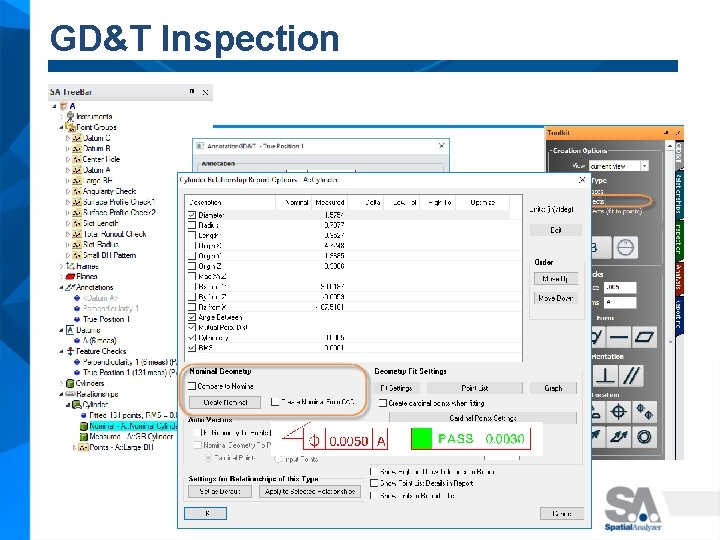Click the Datums 'A' icon in the tree
The height and width of the screenshot is (540, 720).
click(70, 330)
